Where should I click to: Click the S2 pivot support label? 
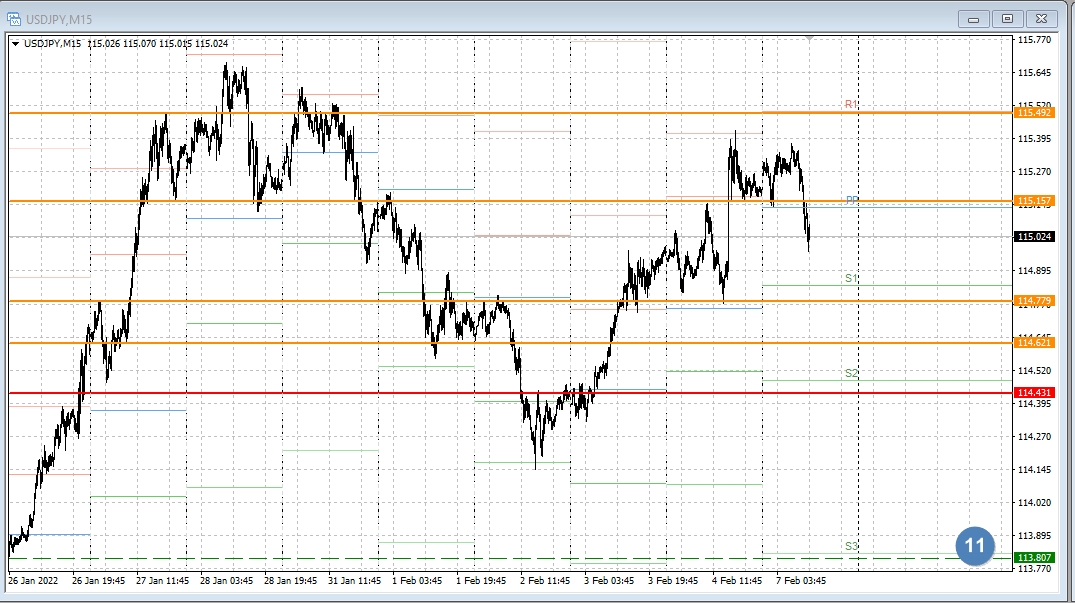tap(850, 373)
